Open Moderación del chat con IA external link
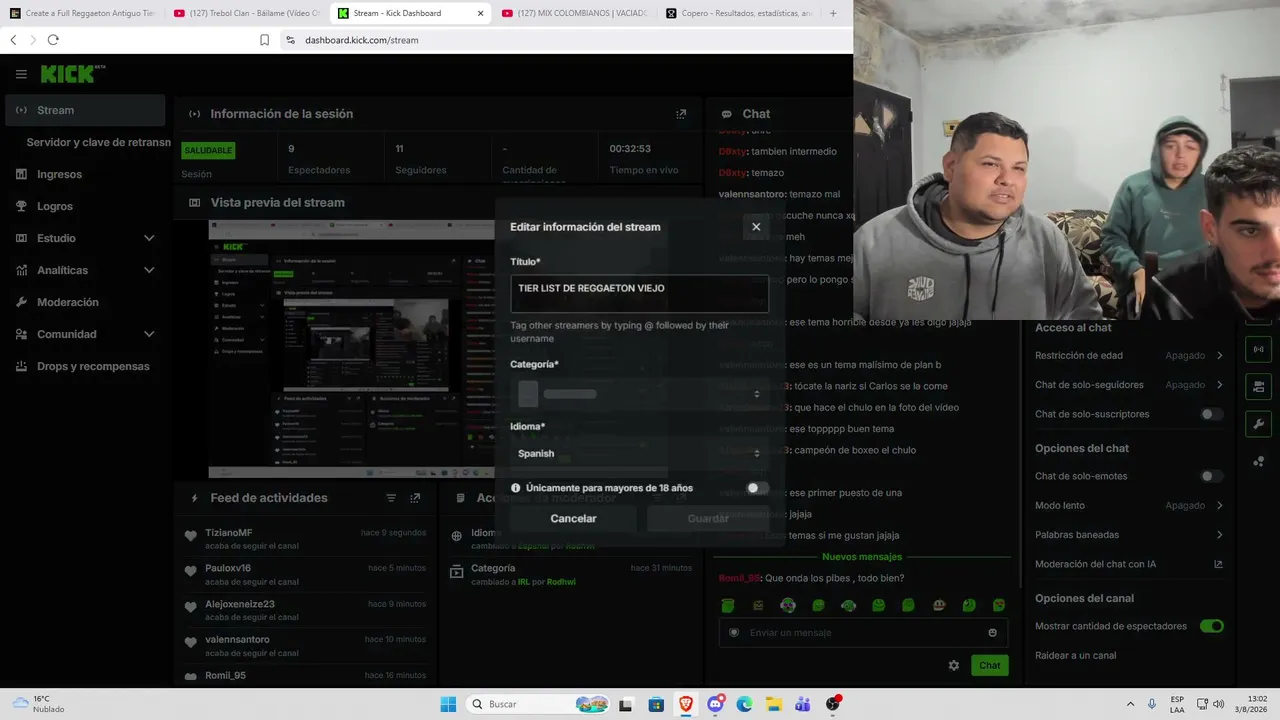 tap(1218, 564)
